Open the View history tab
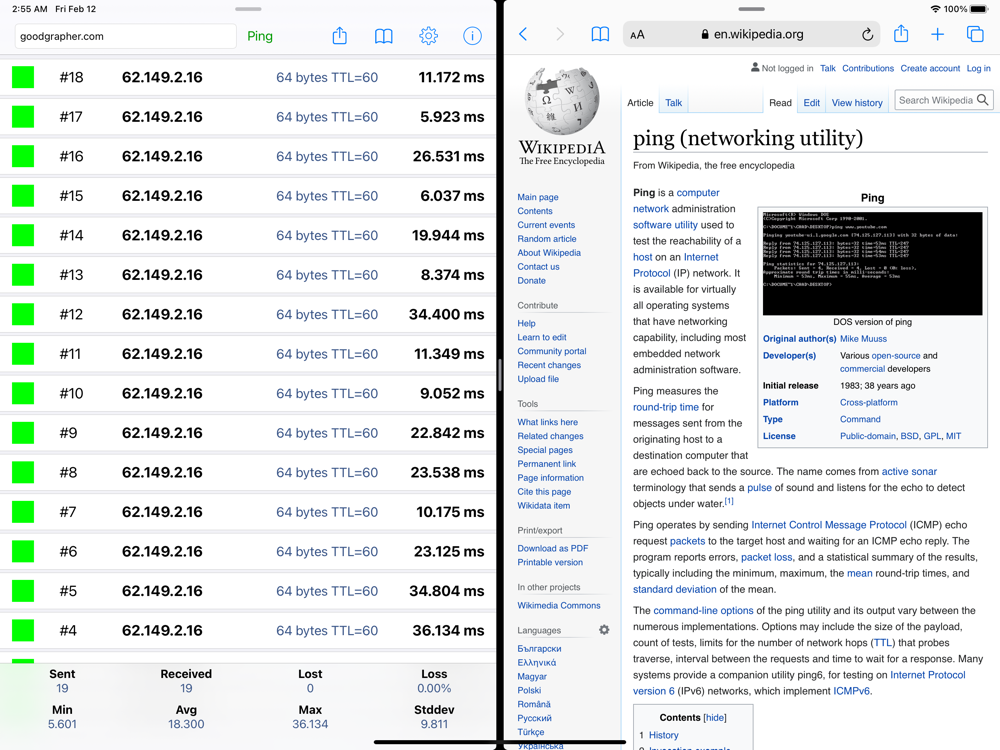 pos(857,103)
